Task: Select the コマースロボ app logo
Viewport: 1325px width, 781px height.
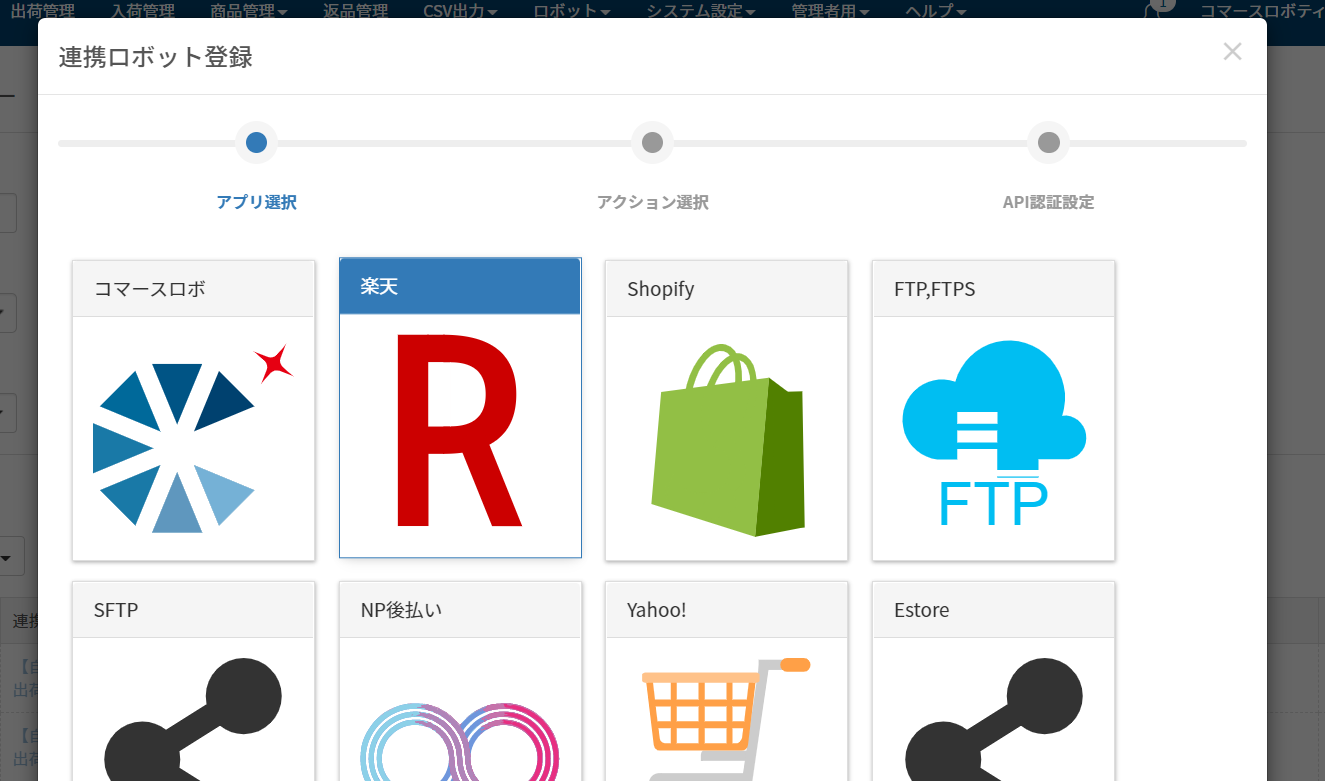Action: click(x=193, y=438)
